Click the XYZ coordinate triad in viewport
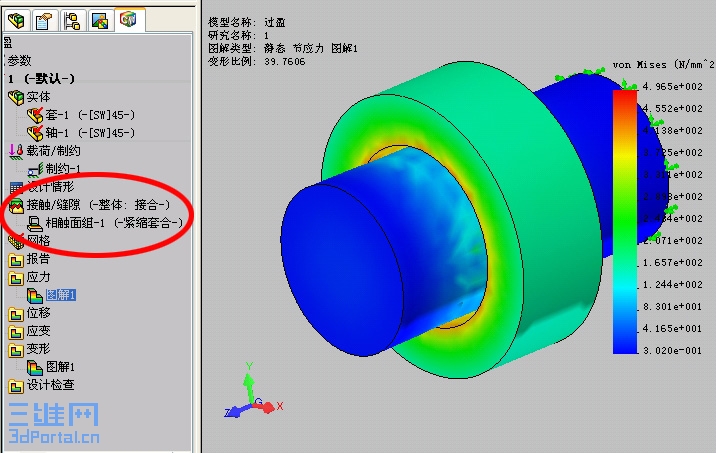This screenshot has width=716, height=453. coord(254,390)
